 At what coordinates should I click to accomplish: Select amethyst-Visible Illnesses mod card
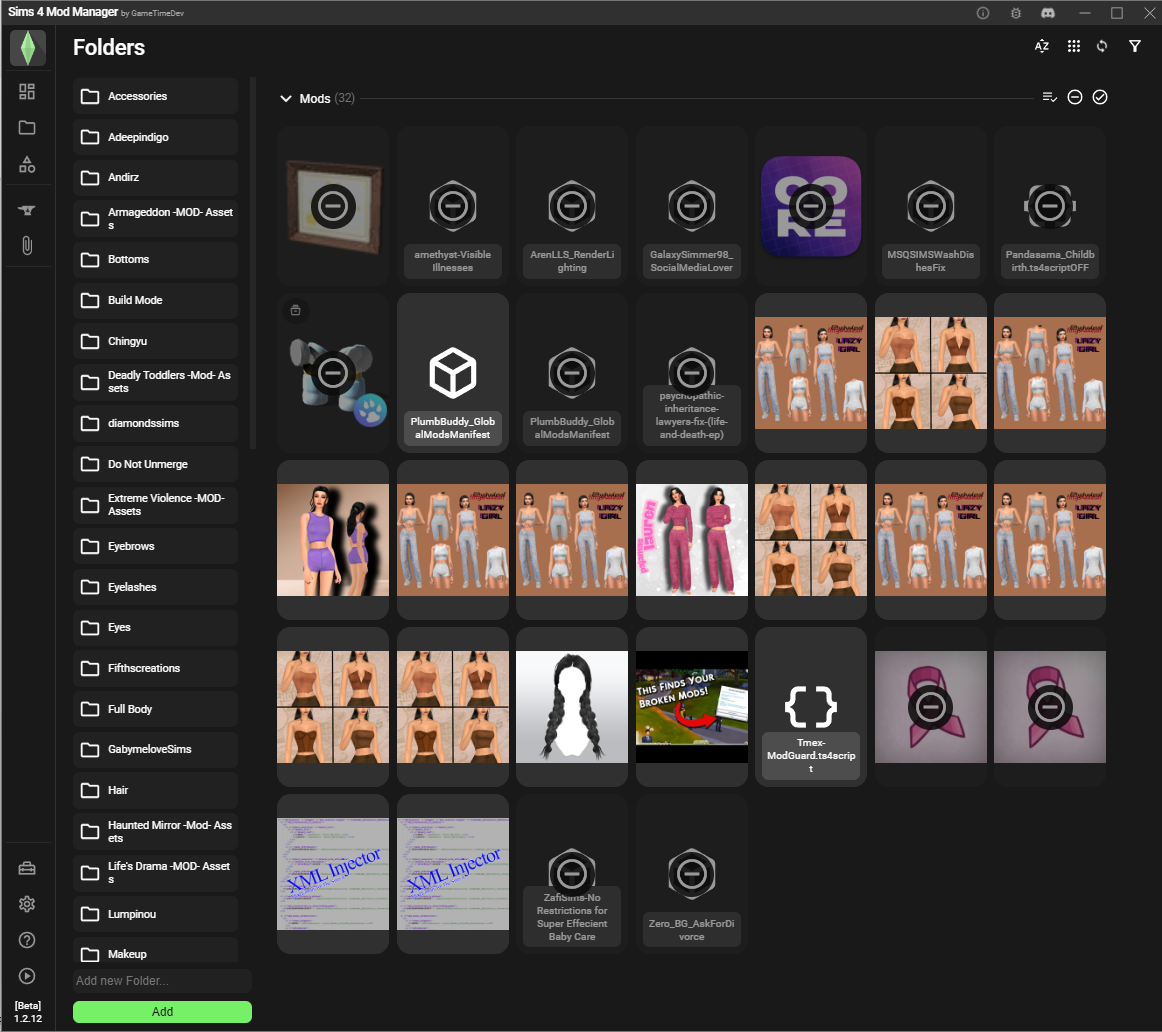pos(453,206)
